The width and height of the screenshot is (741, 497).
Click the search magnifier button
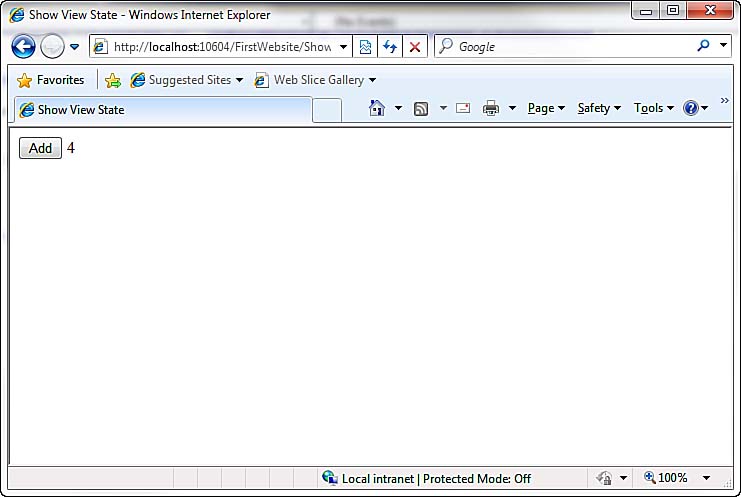[703, 46]
